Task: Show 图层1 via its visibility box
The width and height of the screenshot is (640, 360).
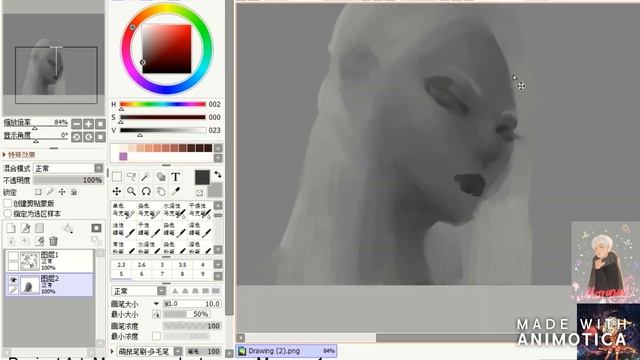Action: (x=13, y=256)
